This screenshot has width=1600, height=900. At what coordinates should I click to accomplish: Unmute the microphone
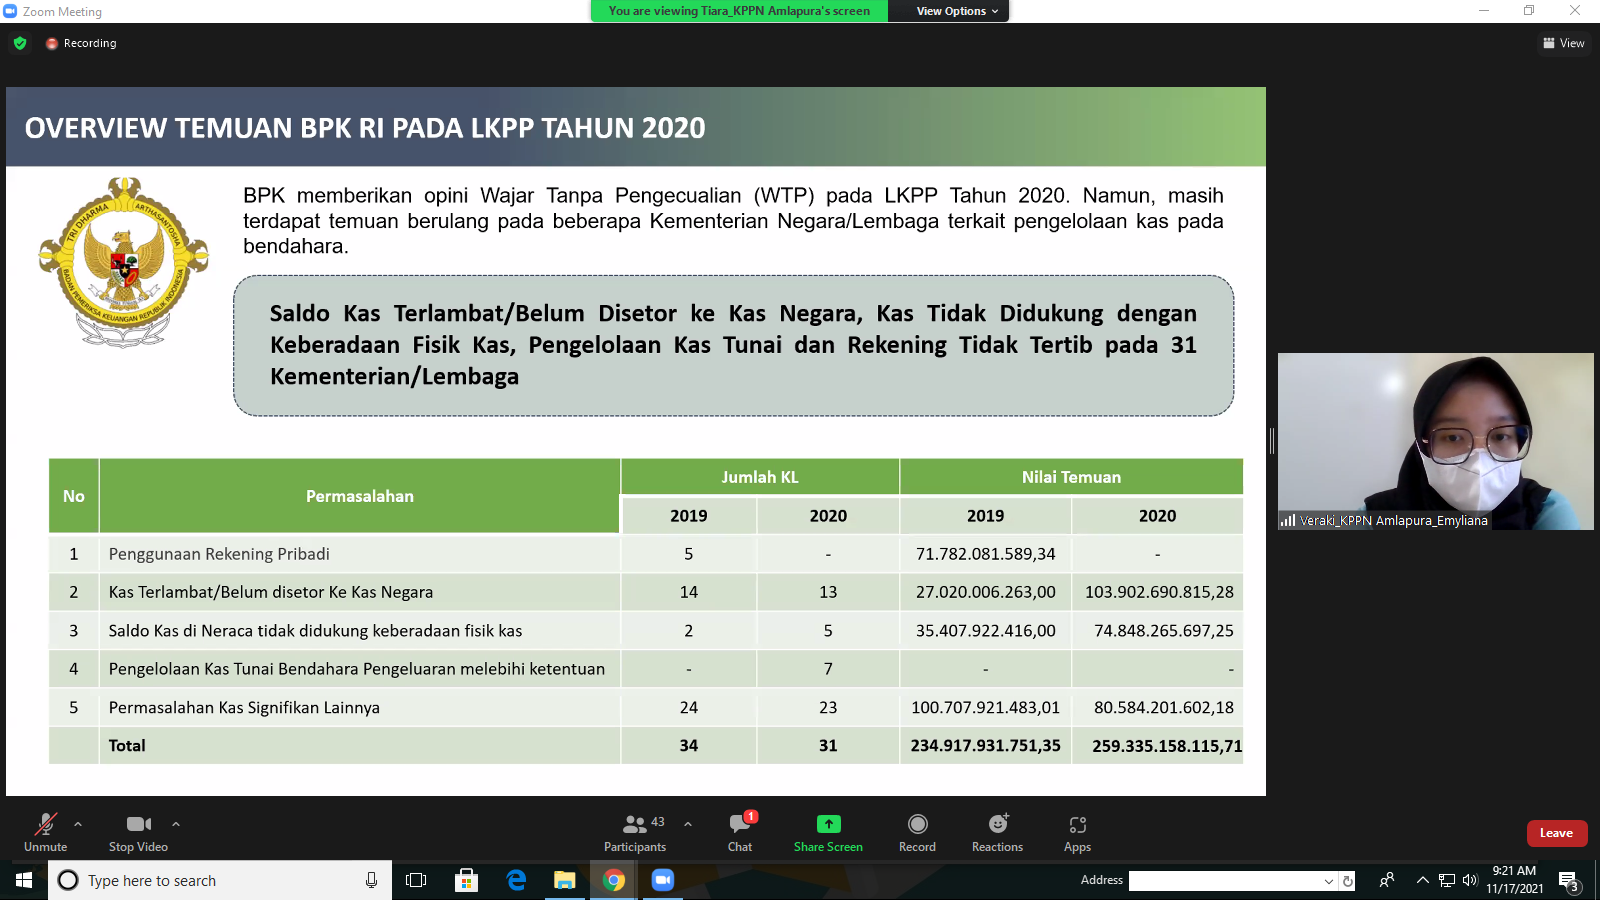pyautogui.click(x=45, y=832)
